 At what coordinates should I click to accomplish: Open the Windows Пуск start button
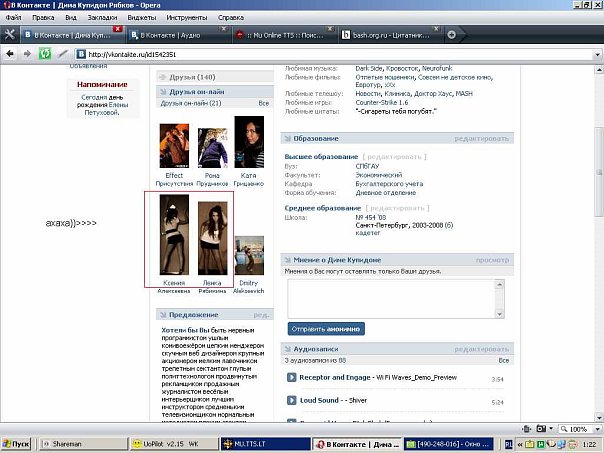pos(16,444)
